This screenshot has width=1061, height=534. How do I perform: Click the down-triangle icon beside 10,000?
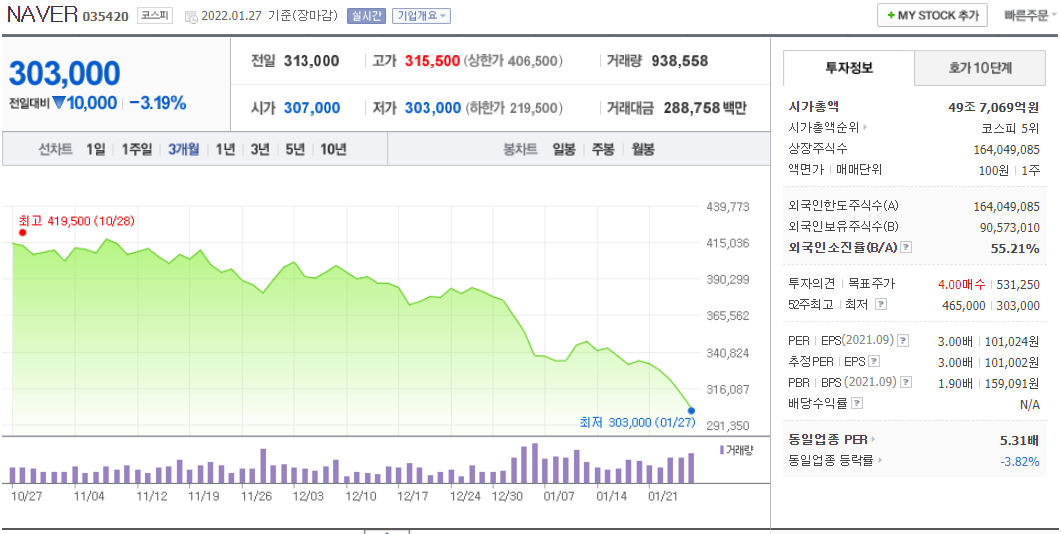tap(59, 103)
